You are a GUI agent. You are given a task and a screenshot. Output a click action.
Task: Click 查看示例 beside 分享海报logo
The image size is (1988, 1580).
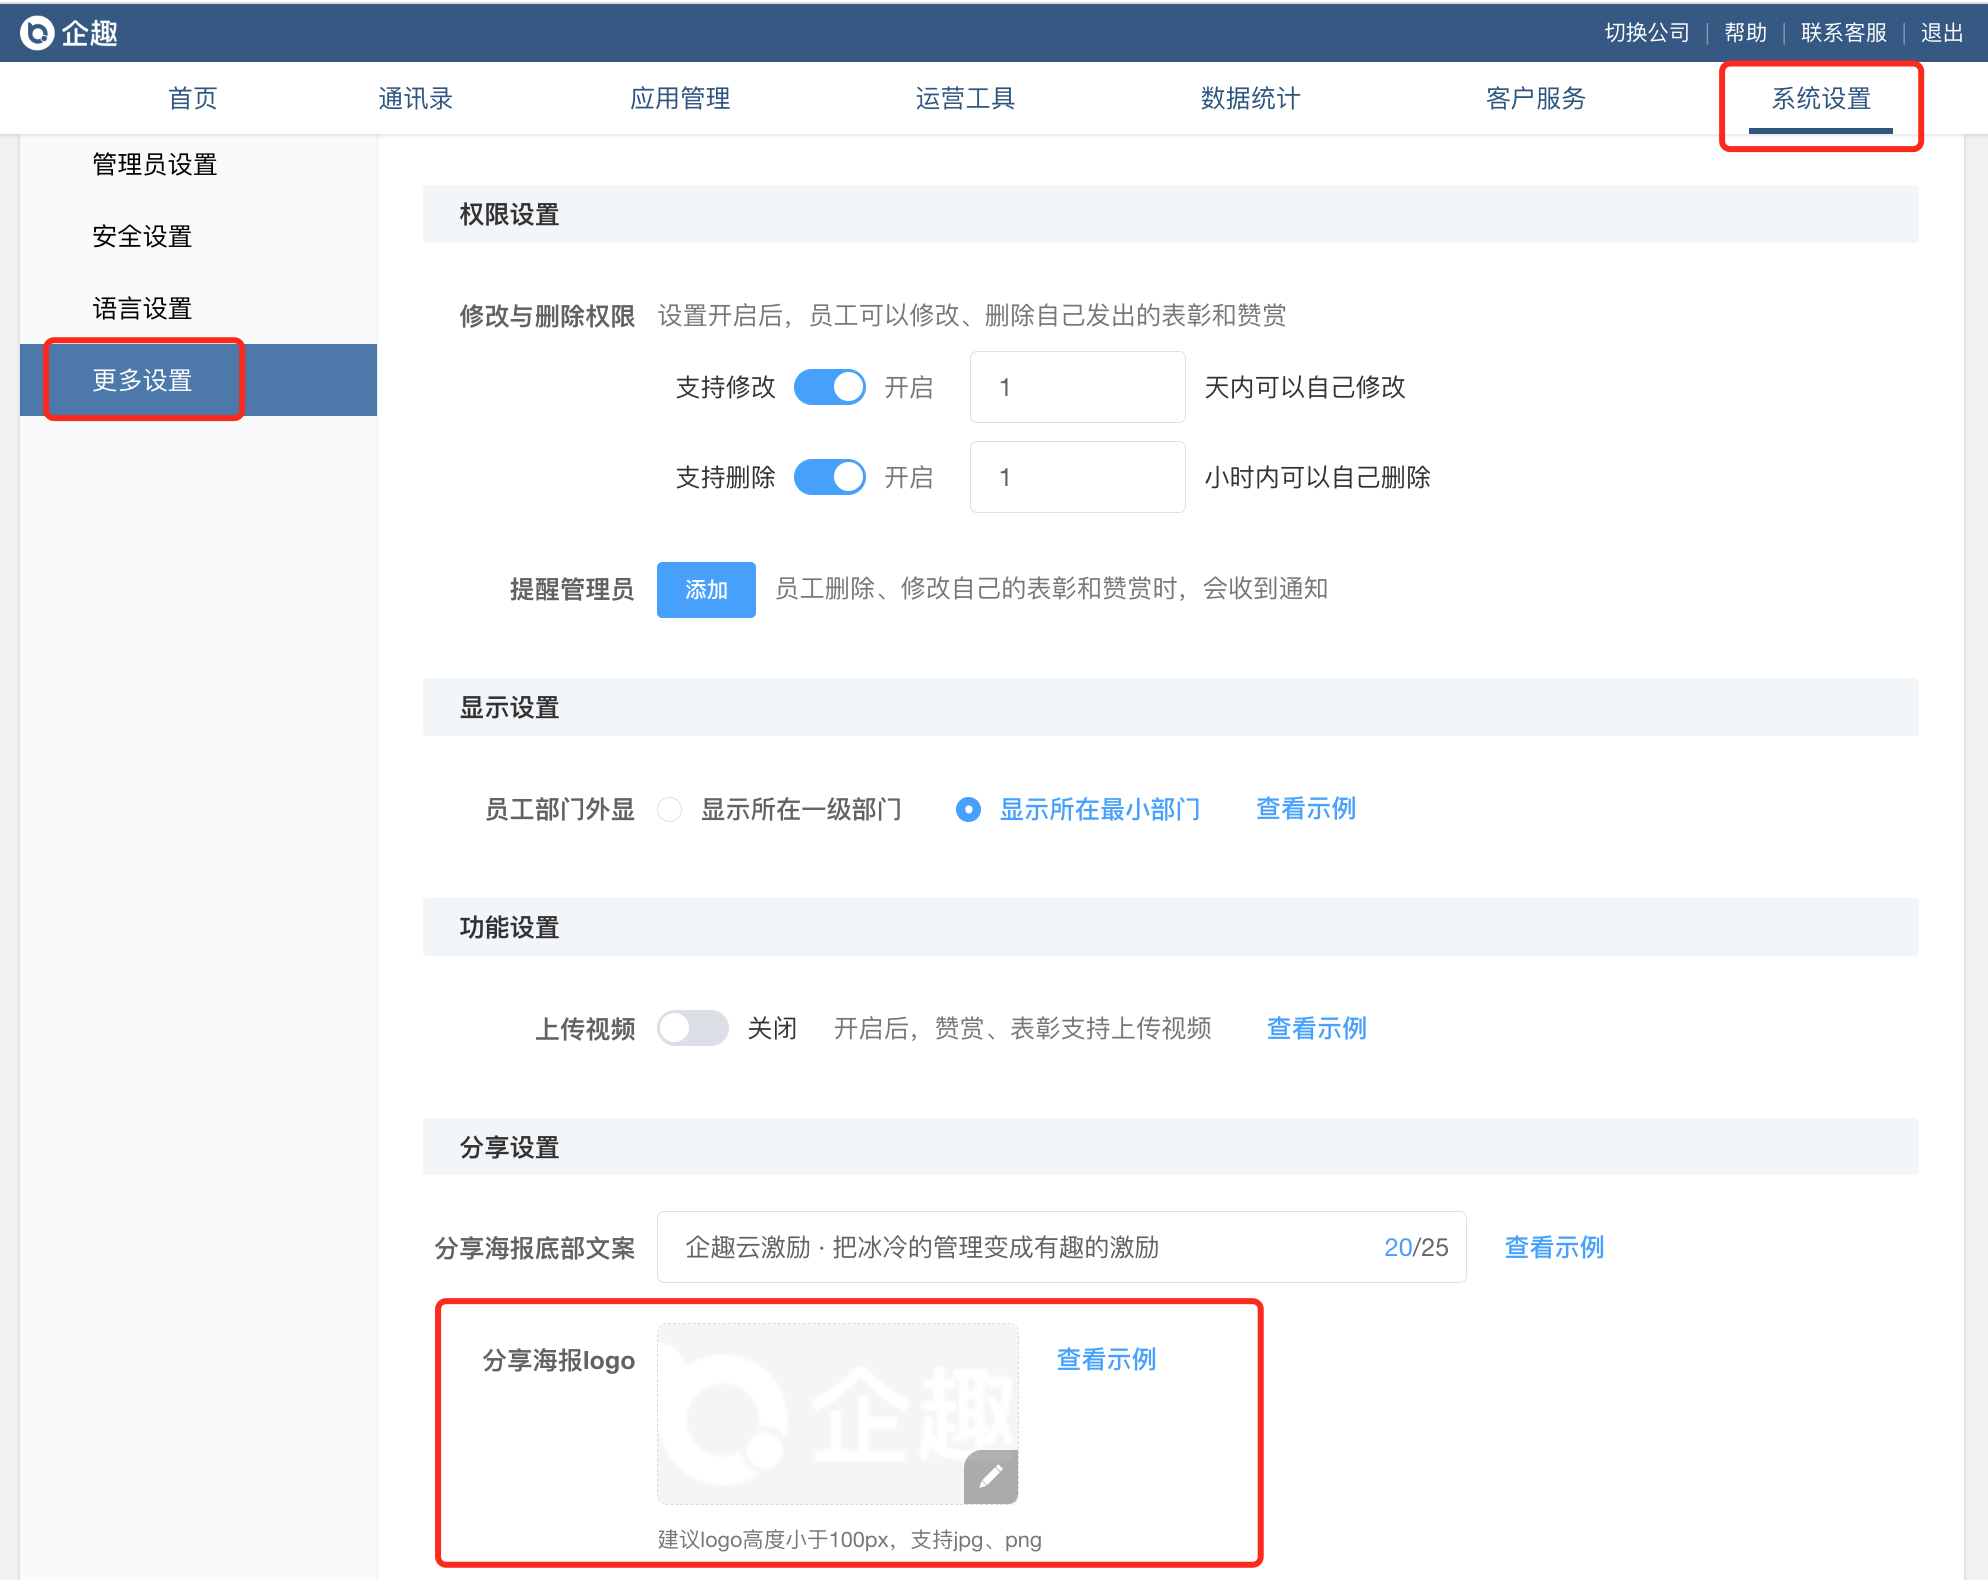click(x=1106, y=1359)
